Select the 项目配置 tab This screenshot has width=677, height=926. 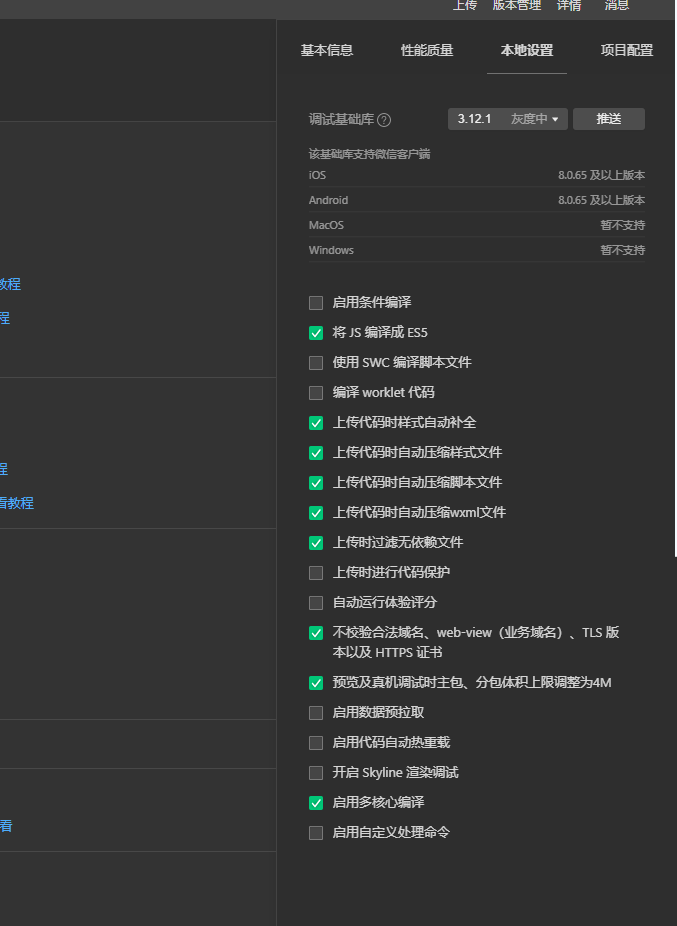(627, 50)
